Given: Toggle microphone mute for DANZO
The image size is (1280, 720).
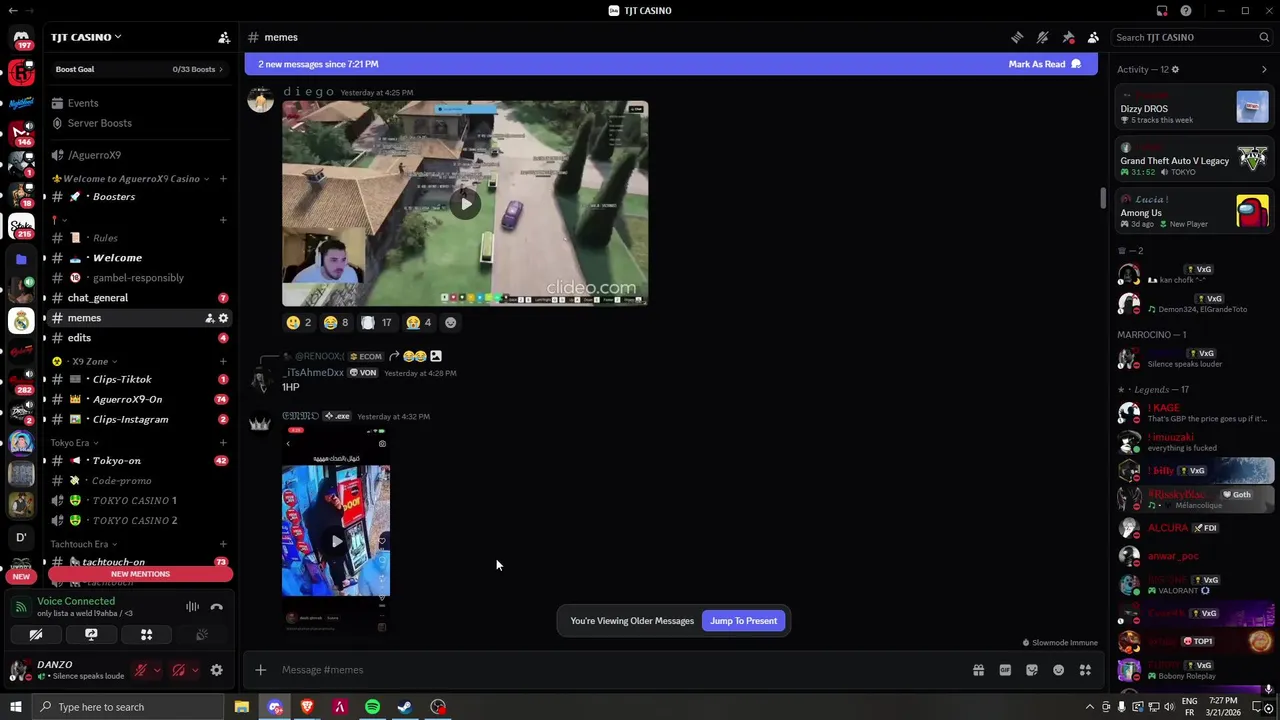Looking at the screenshot, I should [141, 670].
